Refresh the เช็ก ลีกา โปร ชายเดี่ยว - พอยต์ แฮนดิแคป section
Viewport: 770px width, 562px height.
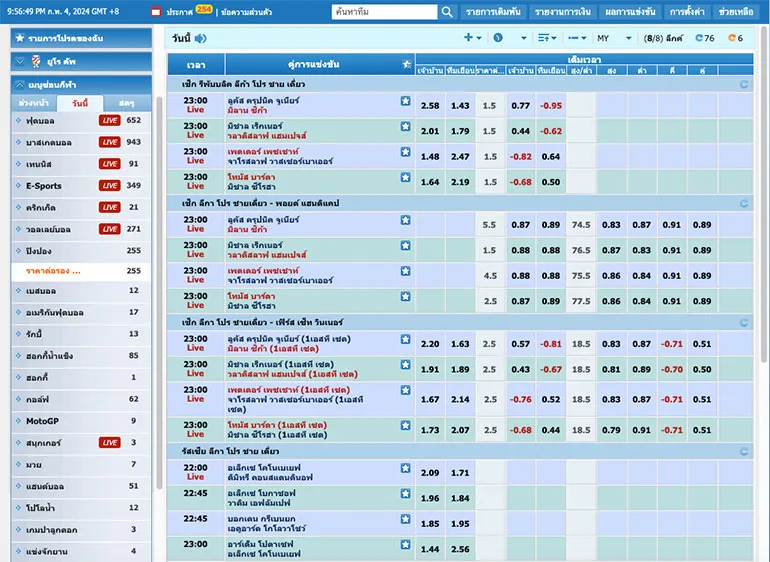click(x=744, y=203)
